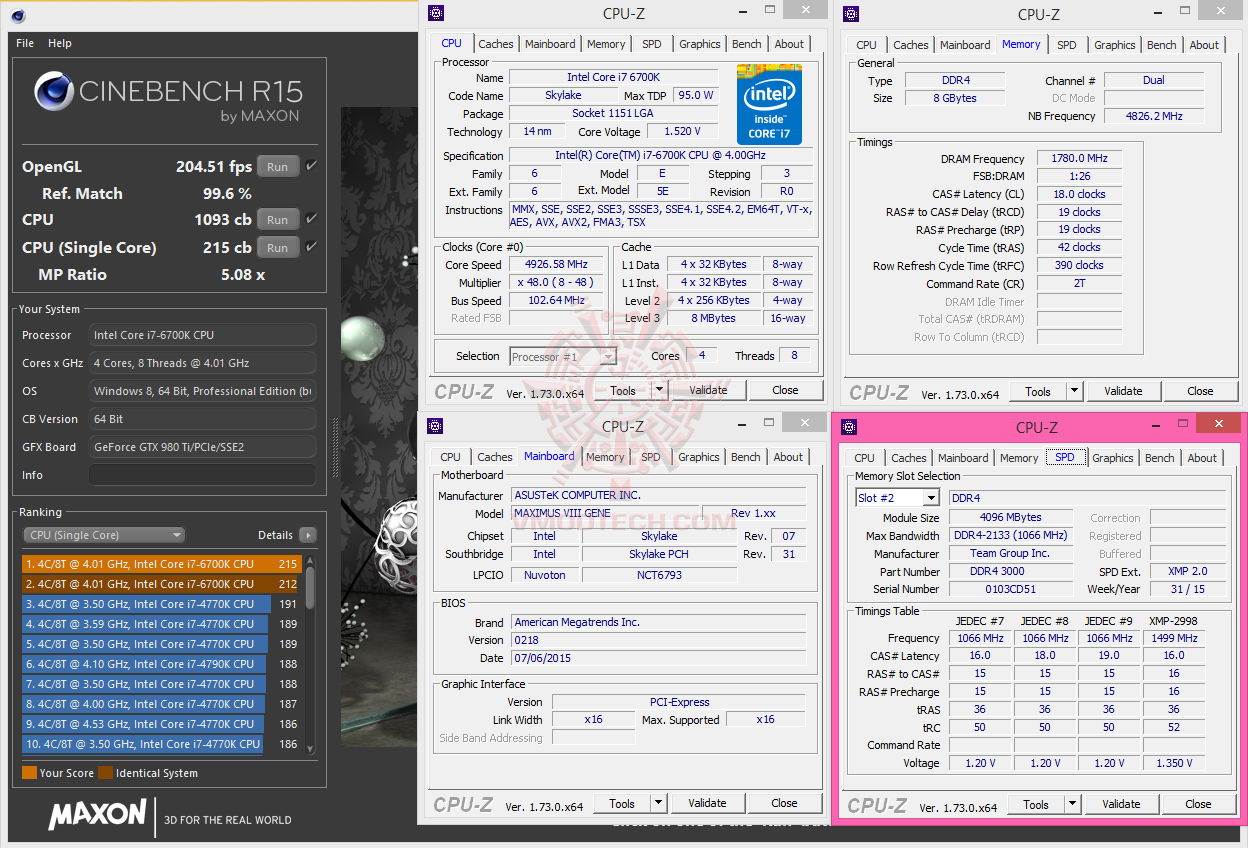Click the mainboard model MAXIMUS VIII GENE

pos(605,513)
